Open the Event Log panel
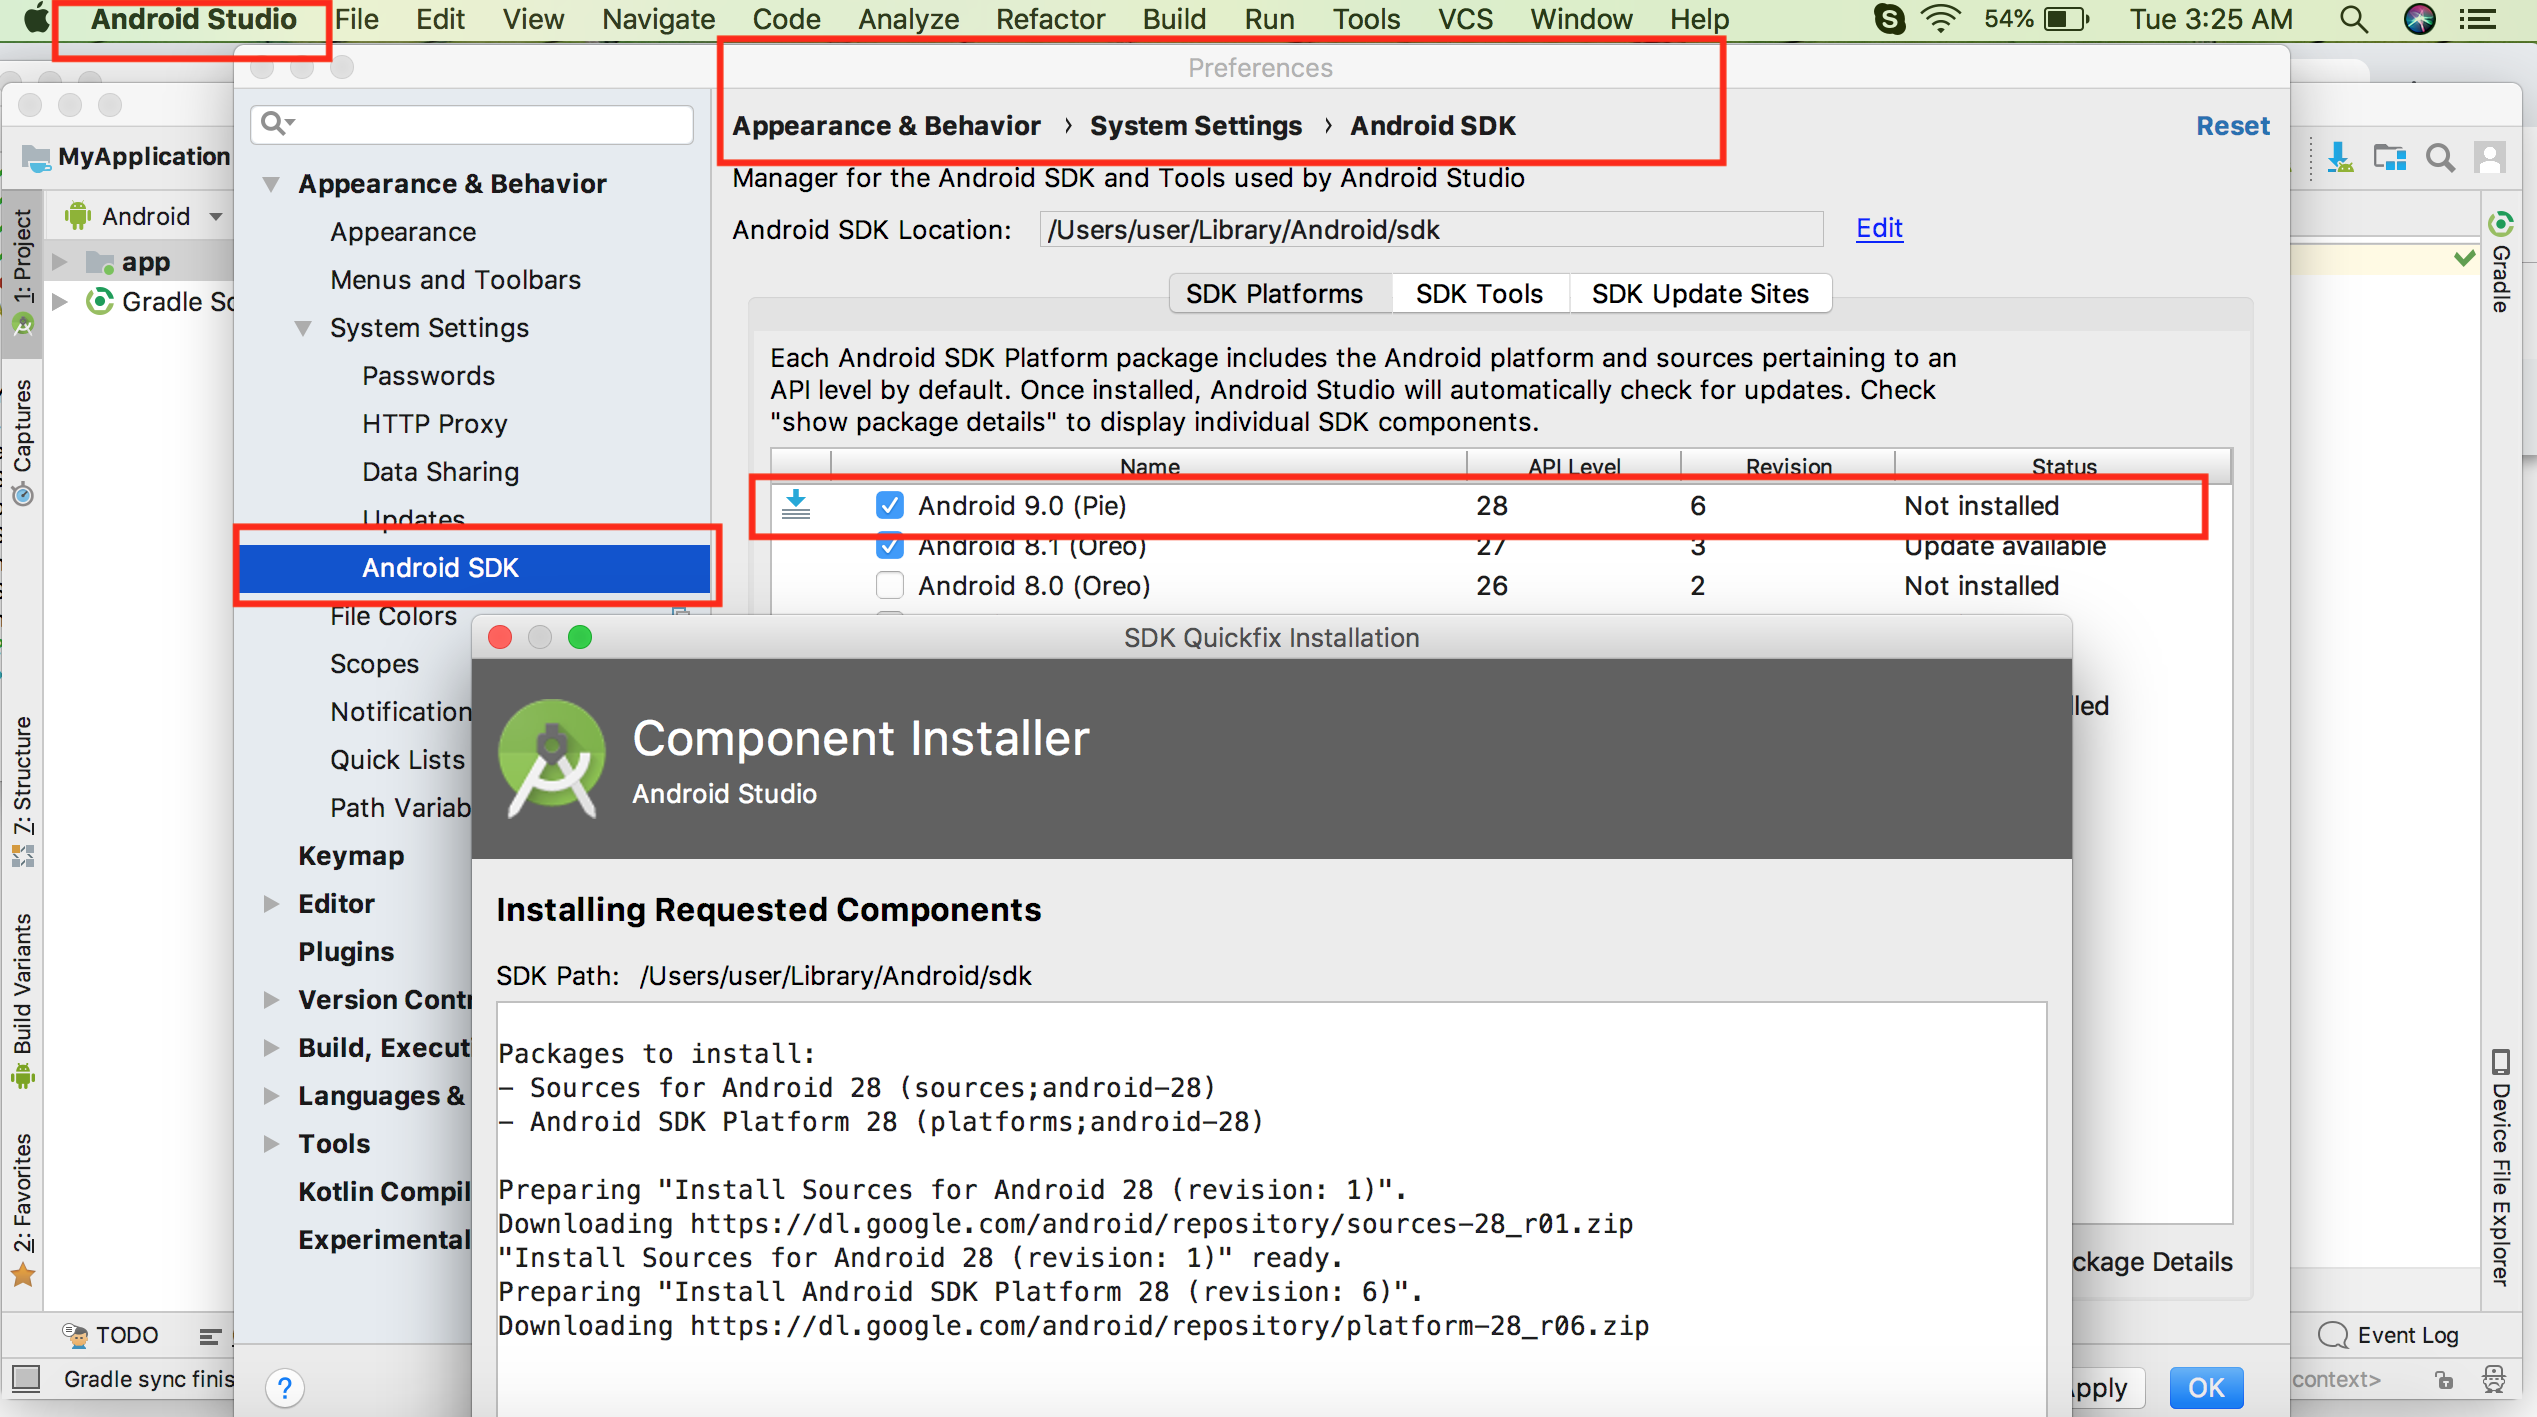The width and height of the screenshot is (2537, 1417). tap(2387, 1335)
